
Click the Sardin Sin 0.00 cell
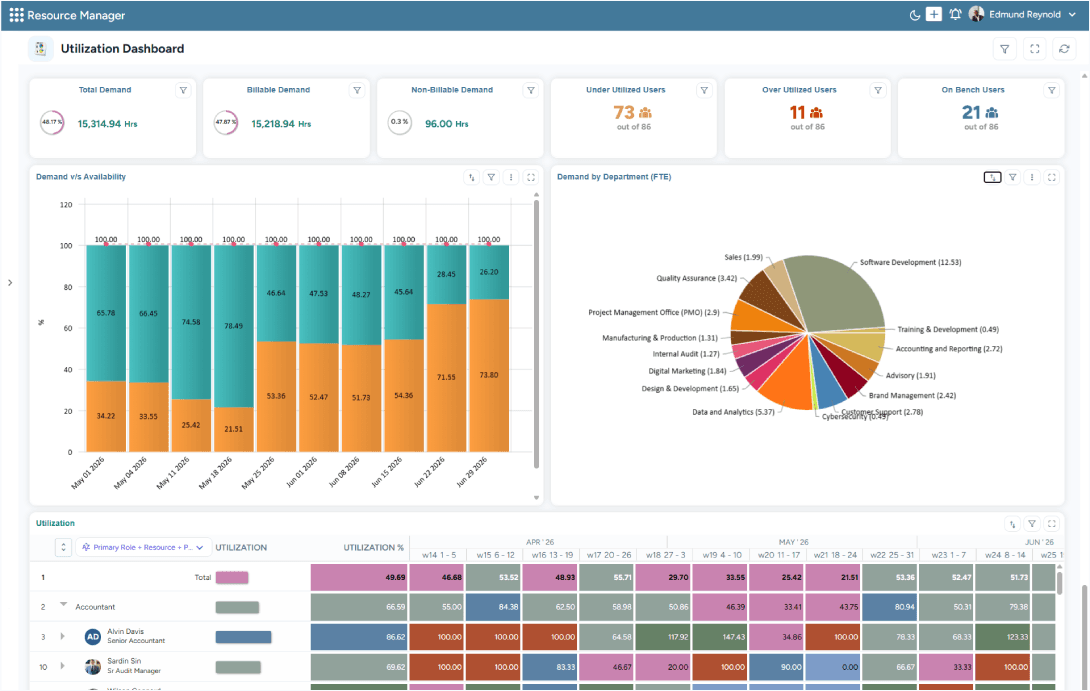tap(833, 667)
